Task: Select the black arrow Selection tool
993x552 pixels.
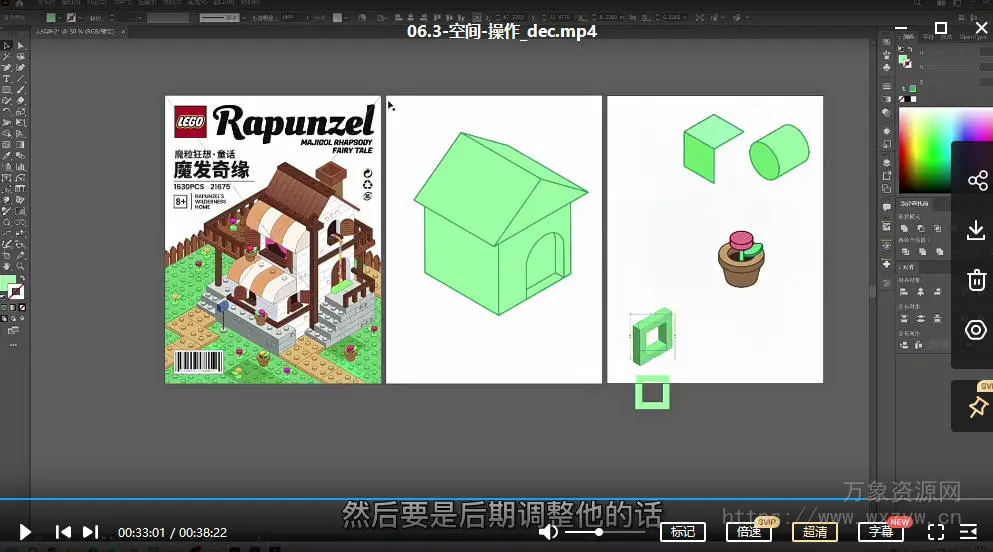Action: click(7, 46)
